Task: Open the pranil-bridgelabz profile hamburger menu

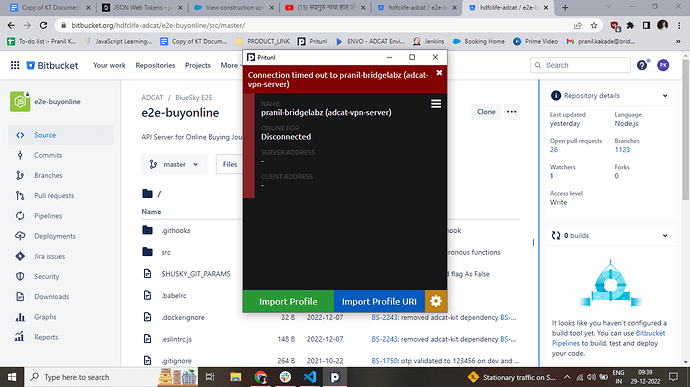Action: (436, 104)
